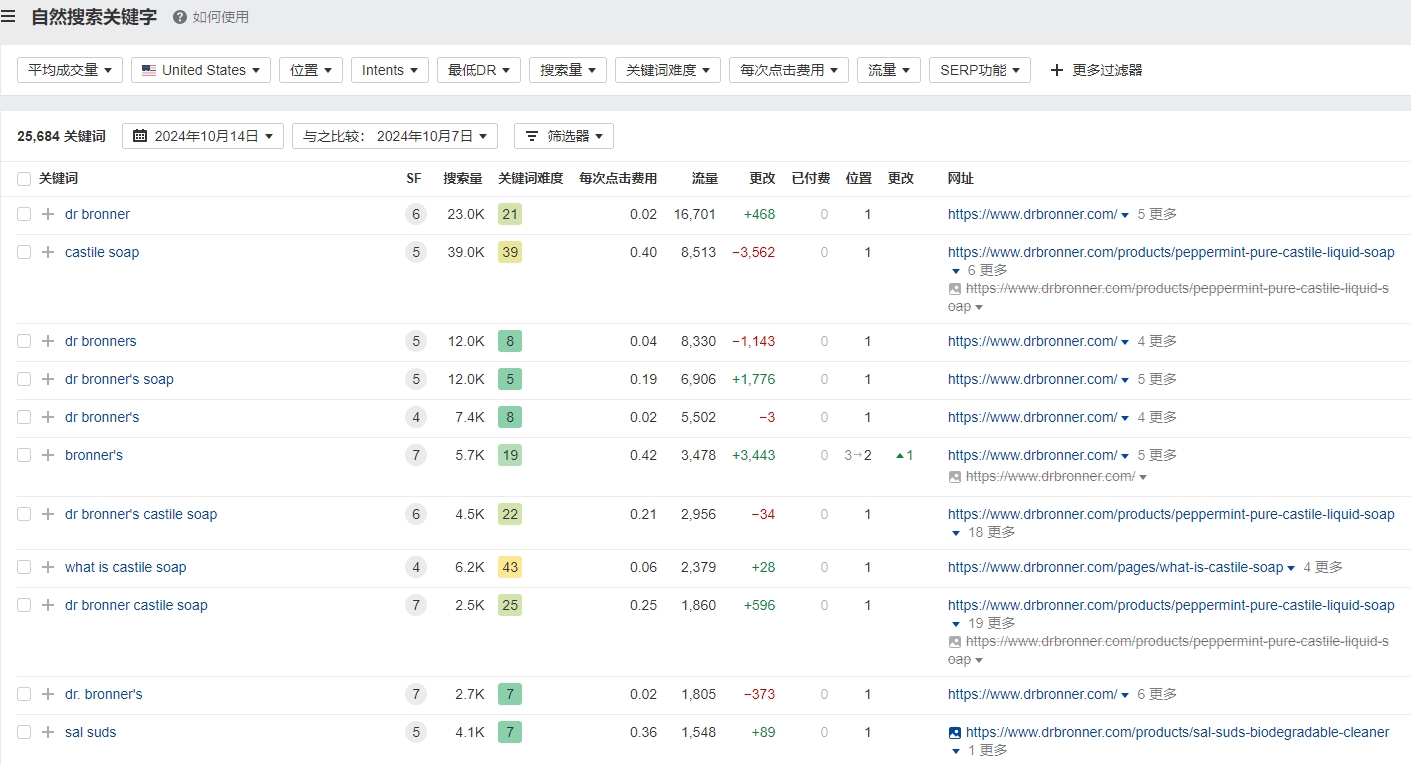Click the United States flag icon

pyautogui.click(x=149, y=70)
